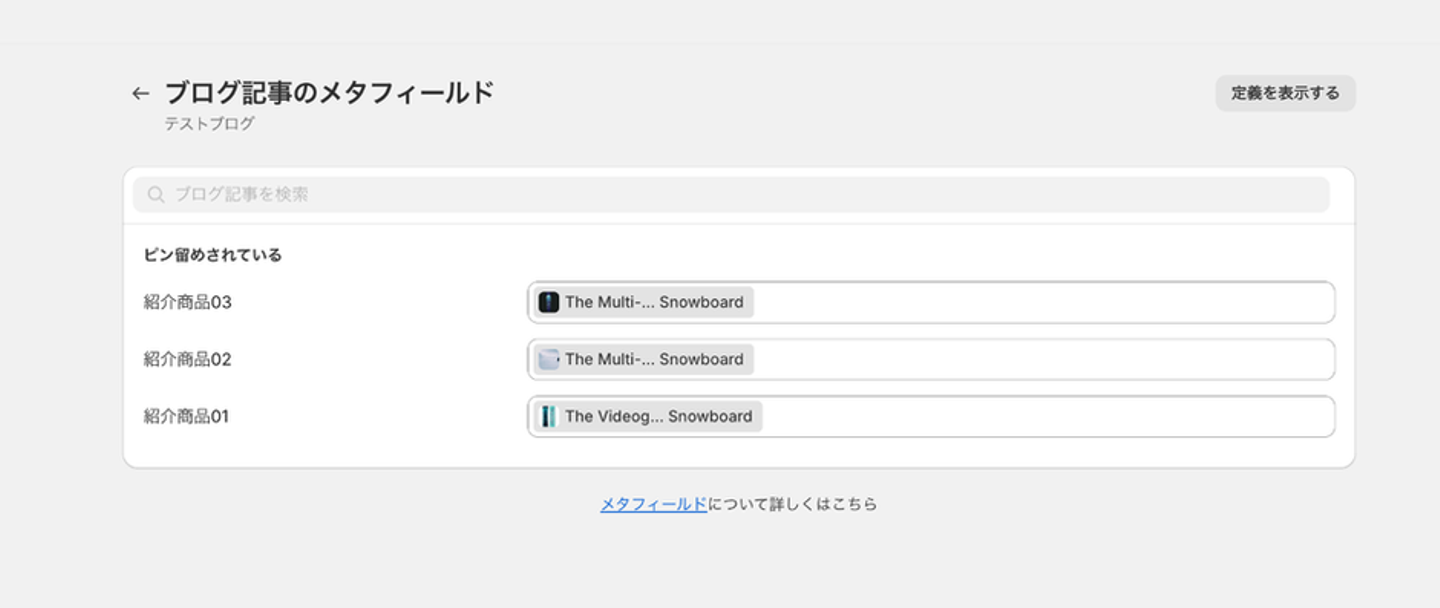Click the ブログ記事のメタフィールド page title
This screenshot has width=1440, height=608.
[x=329, y=93]
